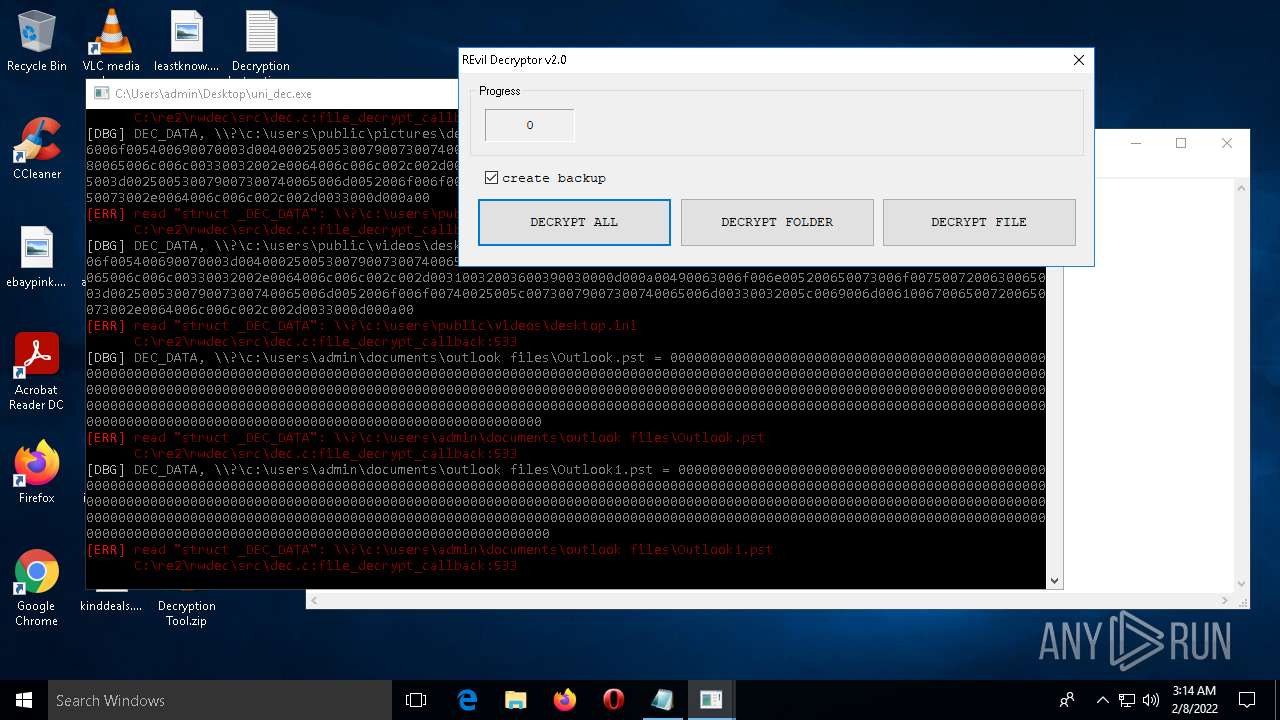The width and height of the screenshot is (1280, 720).
Task: Click the REvil Decryptor v2.0 title text
Action: [514, 60]
